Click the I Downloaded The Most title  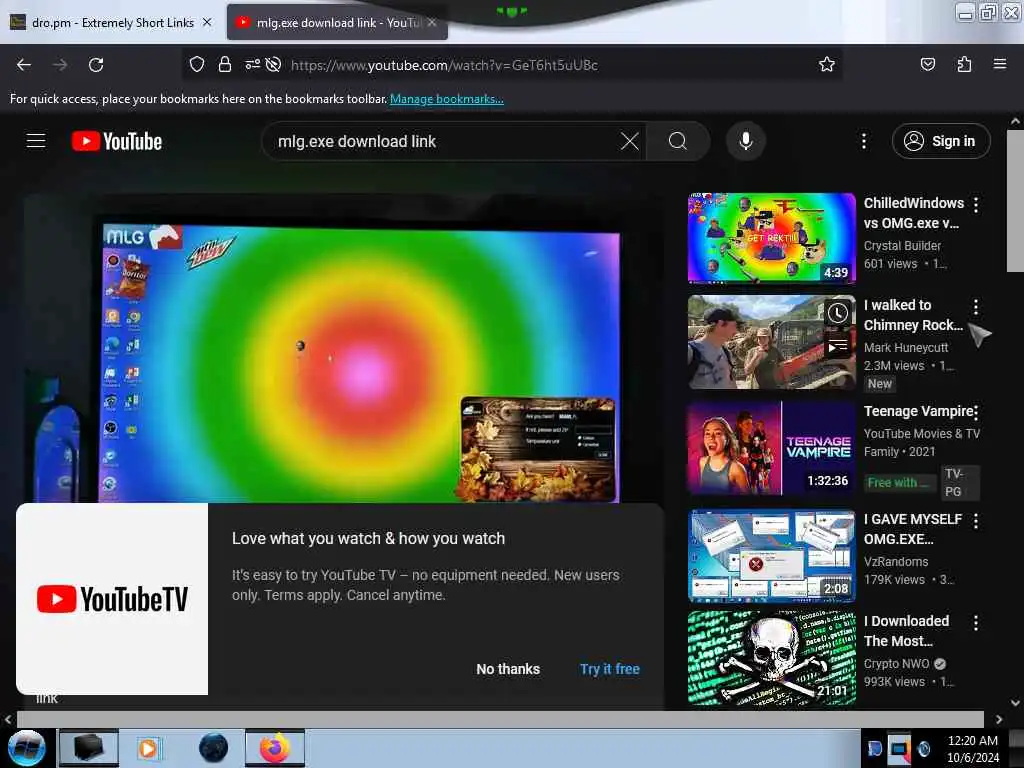pyautogui.click(x=906, y=631)
